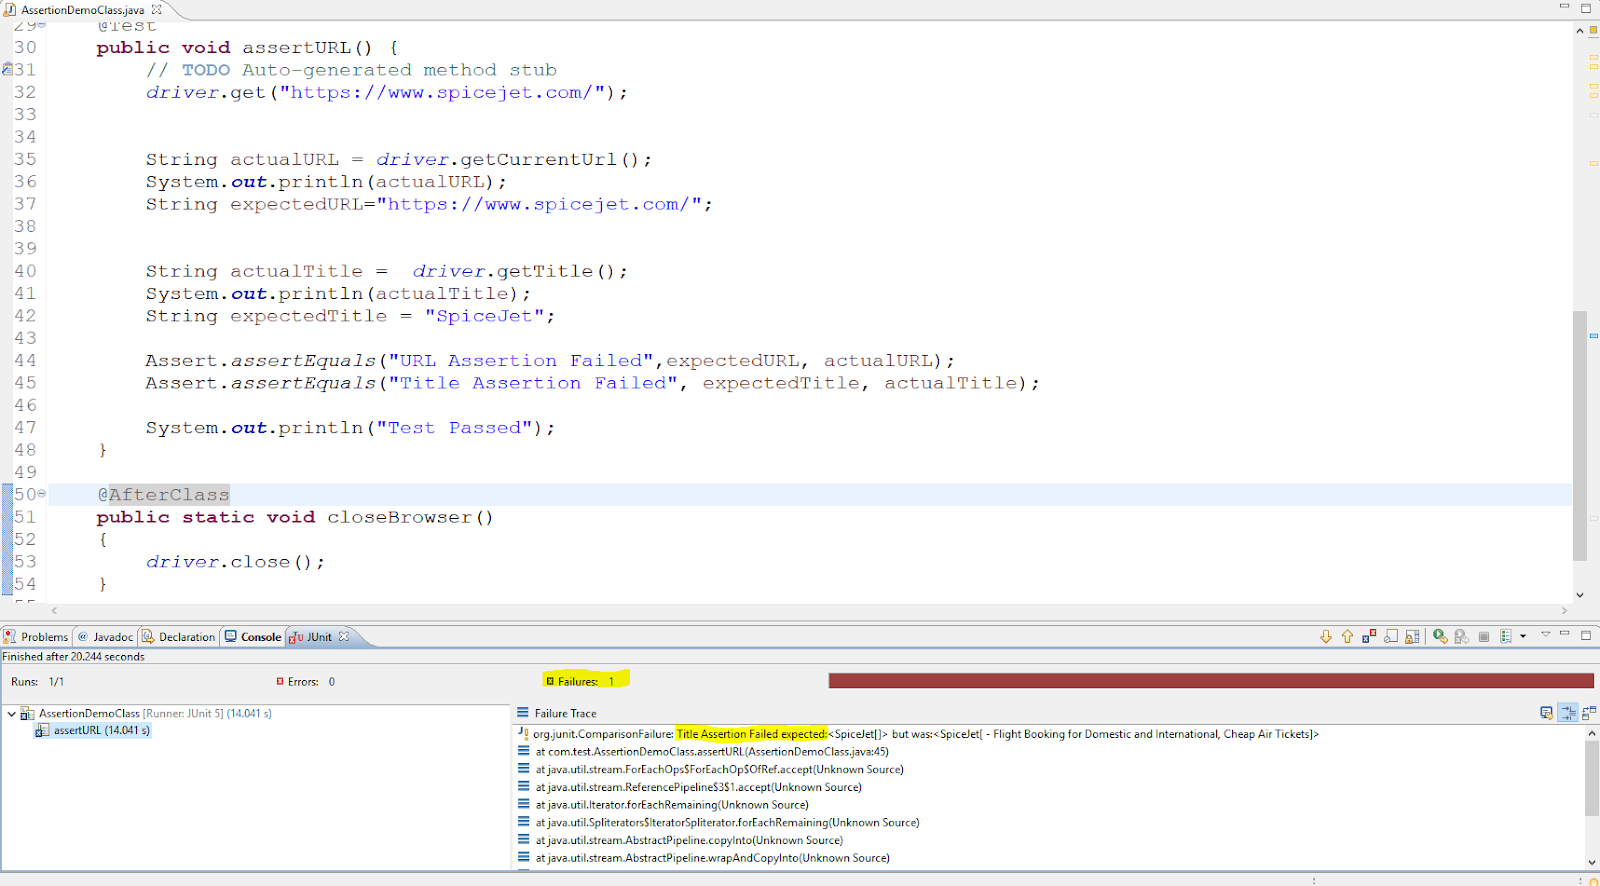Open the Test Run History icon

pos(1506,636)
